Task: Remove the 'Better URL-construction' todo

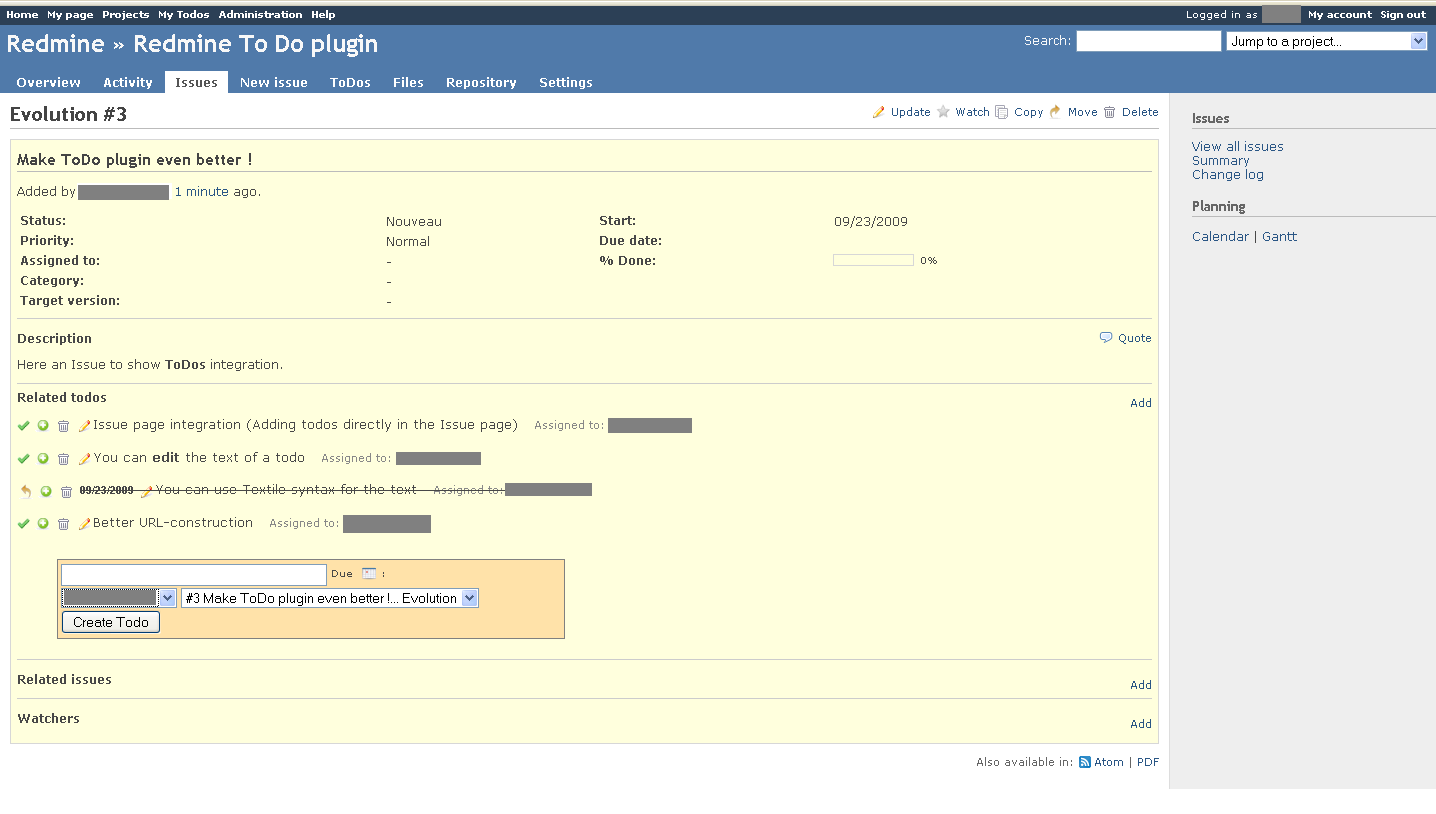Action: tap(63, 524)
